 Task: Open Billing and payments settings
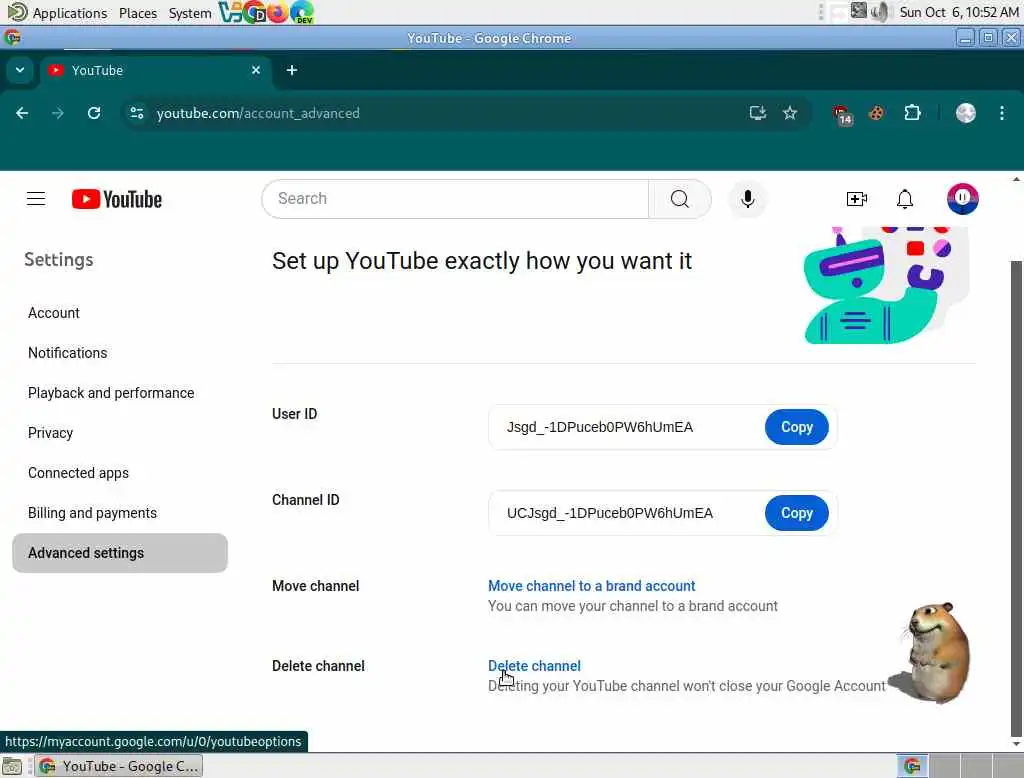pyautogui.click(x=92, y=513)
